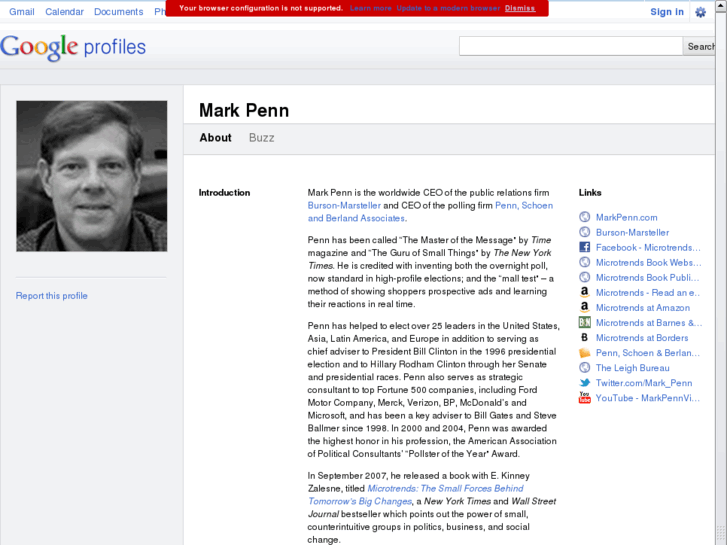Open the YouTube - MarkPennVi… link

[x=648, y=398]
